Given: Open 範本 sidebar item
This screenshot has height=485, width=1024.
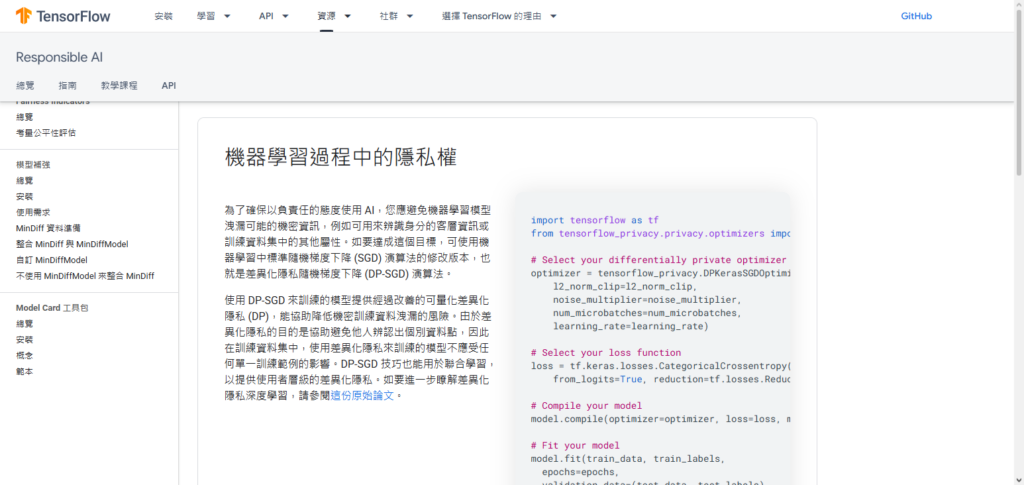Looking at the screenshot, I should [x=24, y=371].
